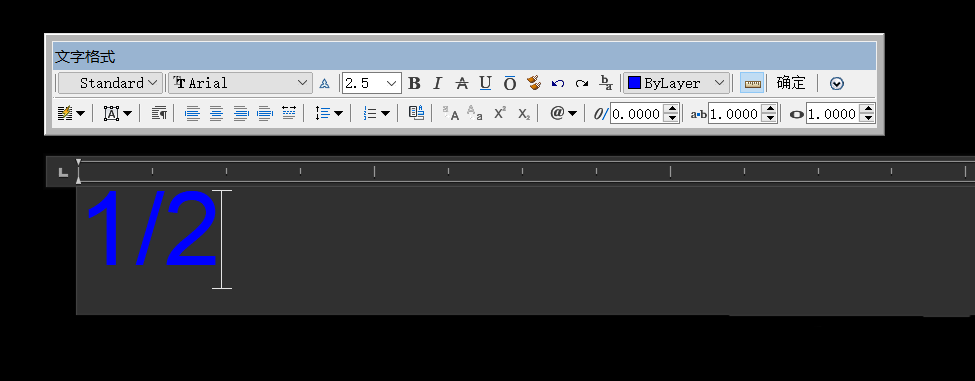This screenshot has height=381, width=975.
Task: Open the multiline text justification dropdown
Action: (x=118, y=113)
